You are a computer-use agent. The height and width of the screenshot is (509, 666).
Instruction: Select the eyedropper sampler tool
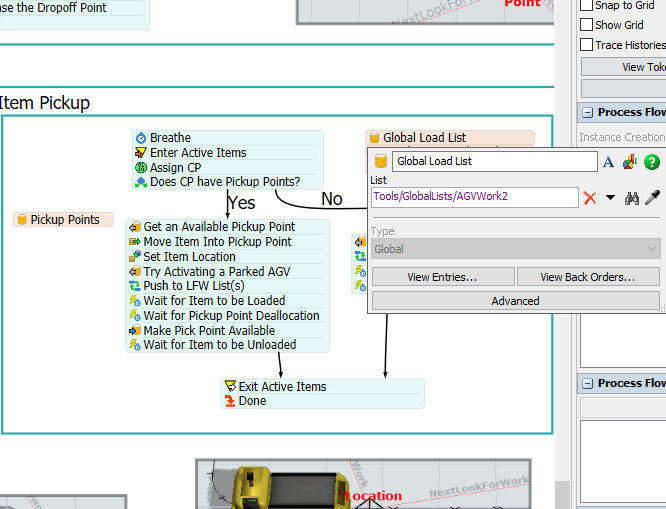[652, 198]
